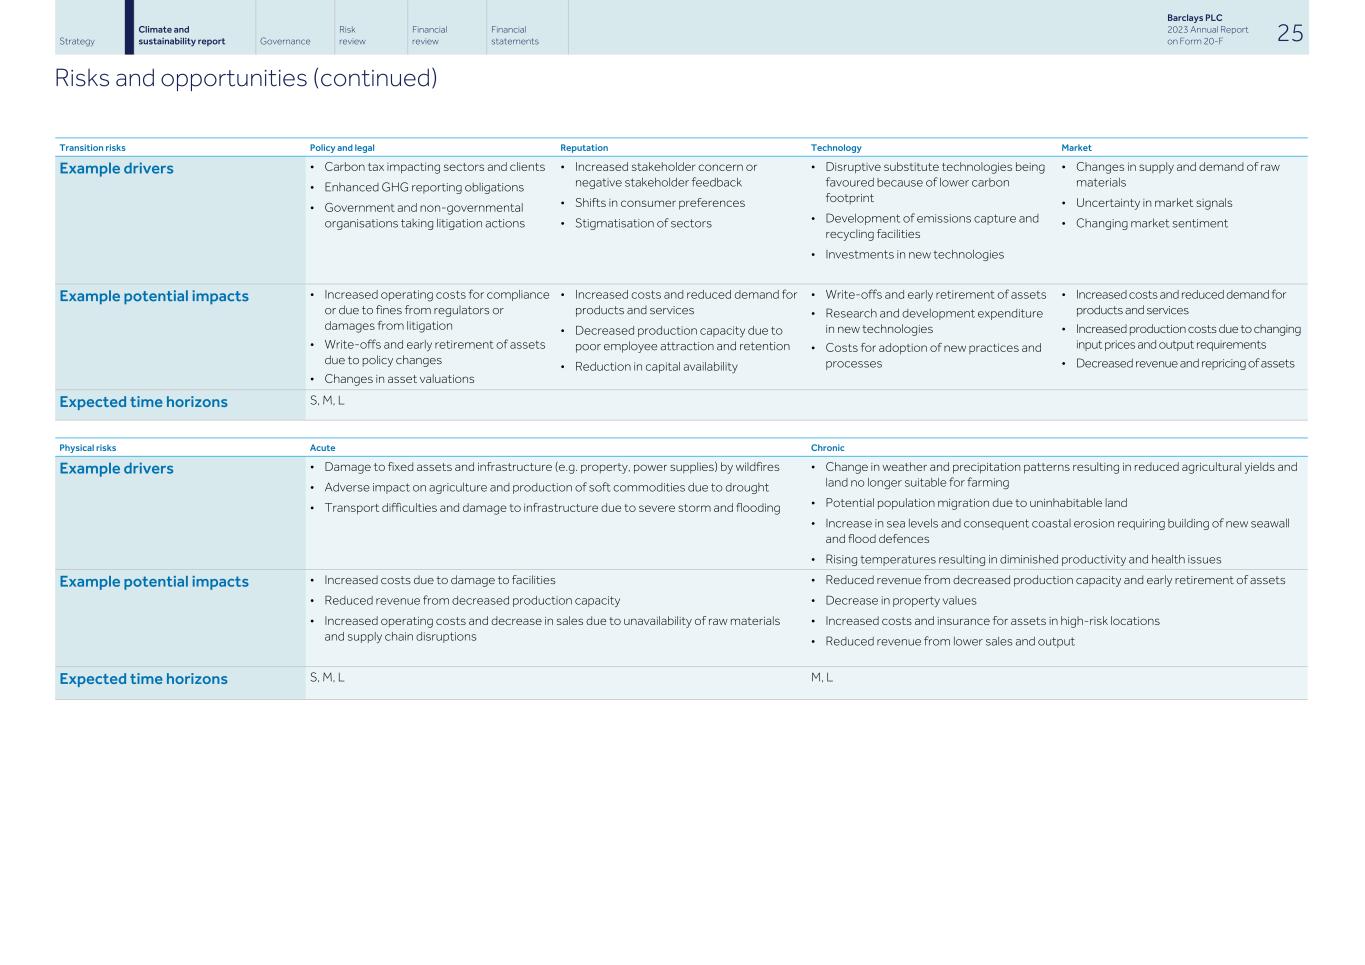
Task: Select the Technology column heading
Action: 835,147
